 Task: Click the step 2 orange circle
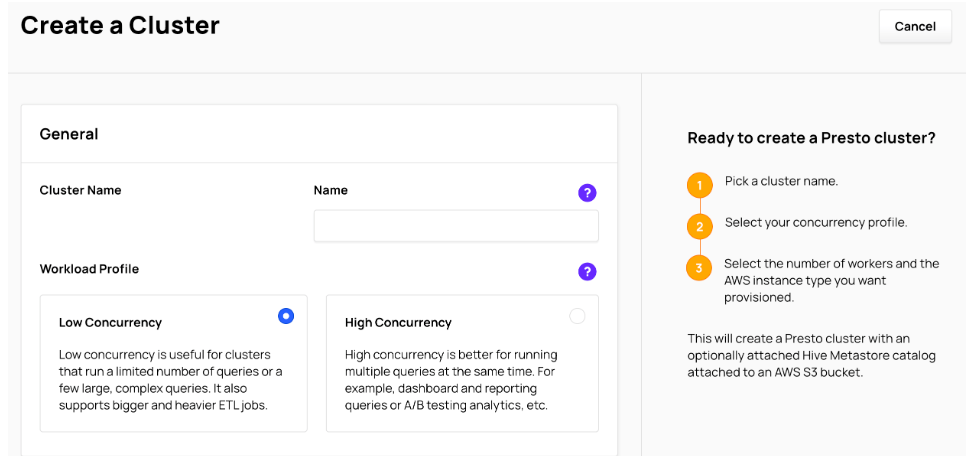point(699,226)
